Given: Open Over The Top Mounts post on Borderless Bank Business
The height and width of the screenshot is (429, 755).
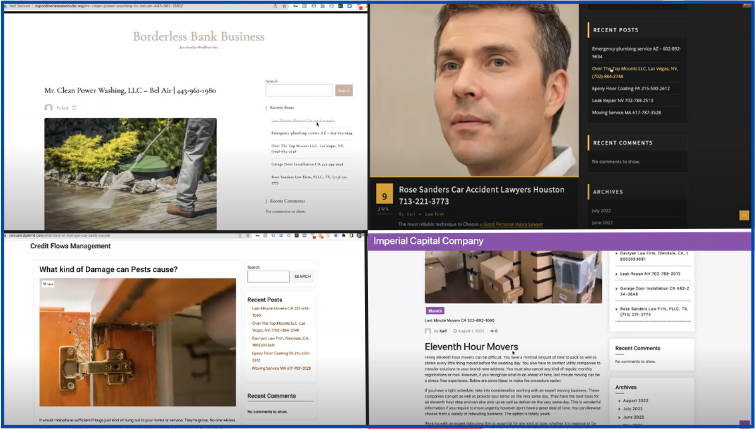Looking at the screenshot, I should pos(308,148).
